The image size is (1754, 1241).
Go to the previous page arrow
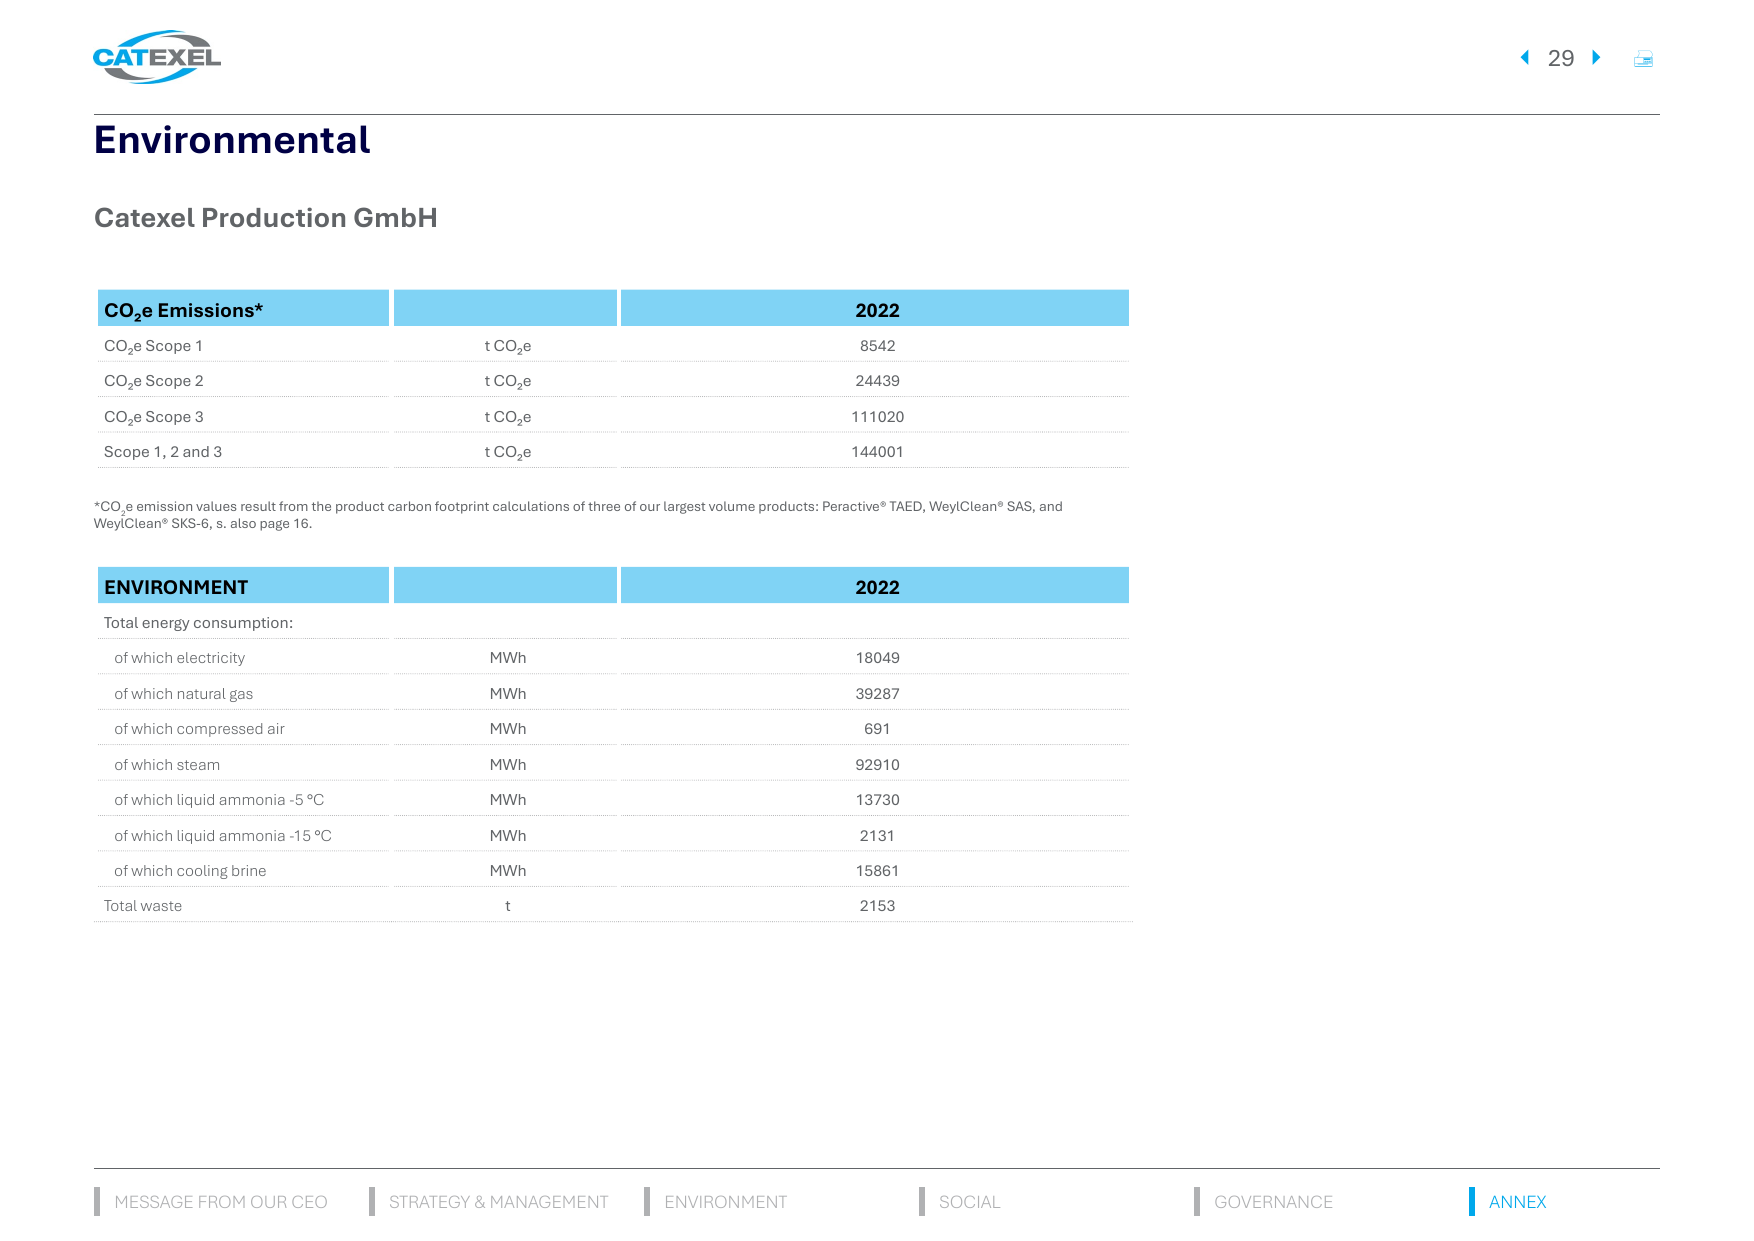[1525, 58]
